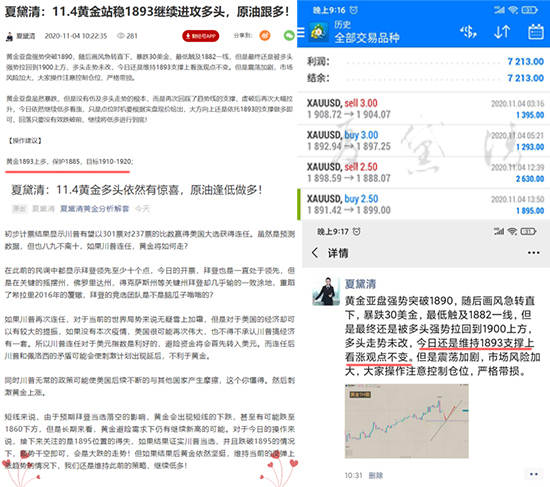The width and height of the screenshot is (550, 487).
Task: Tap the 1 395.00 profit amount
Action: tap(530, 115)
